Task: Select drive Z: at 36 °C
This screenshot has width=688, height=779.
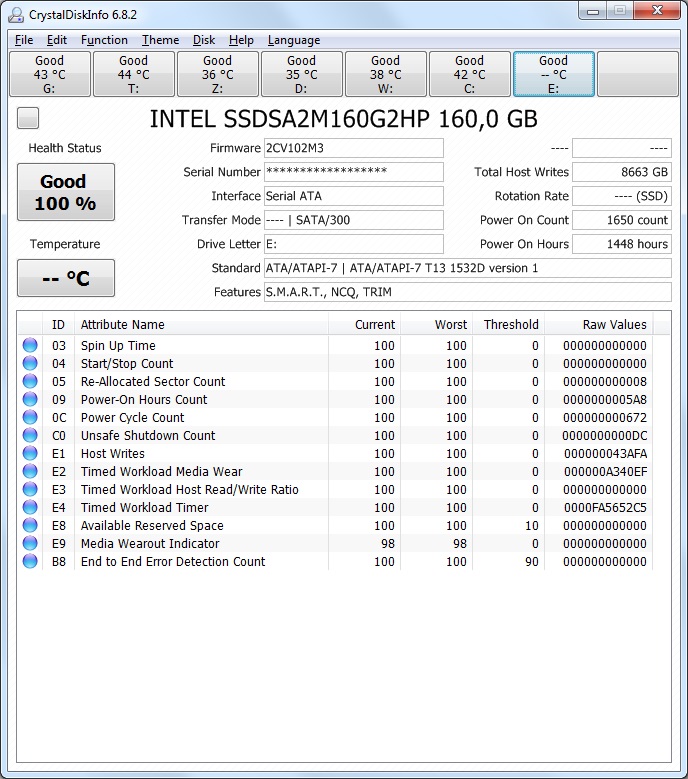Action: point(218,74)
